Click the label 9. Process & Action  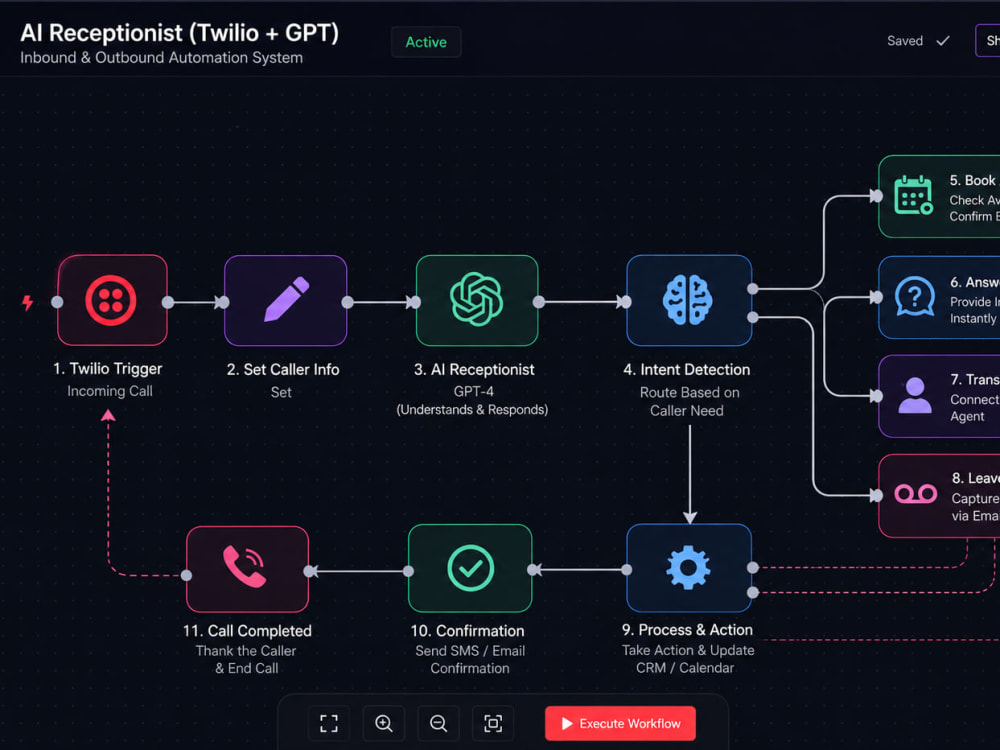(x=687, y=629)
